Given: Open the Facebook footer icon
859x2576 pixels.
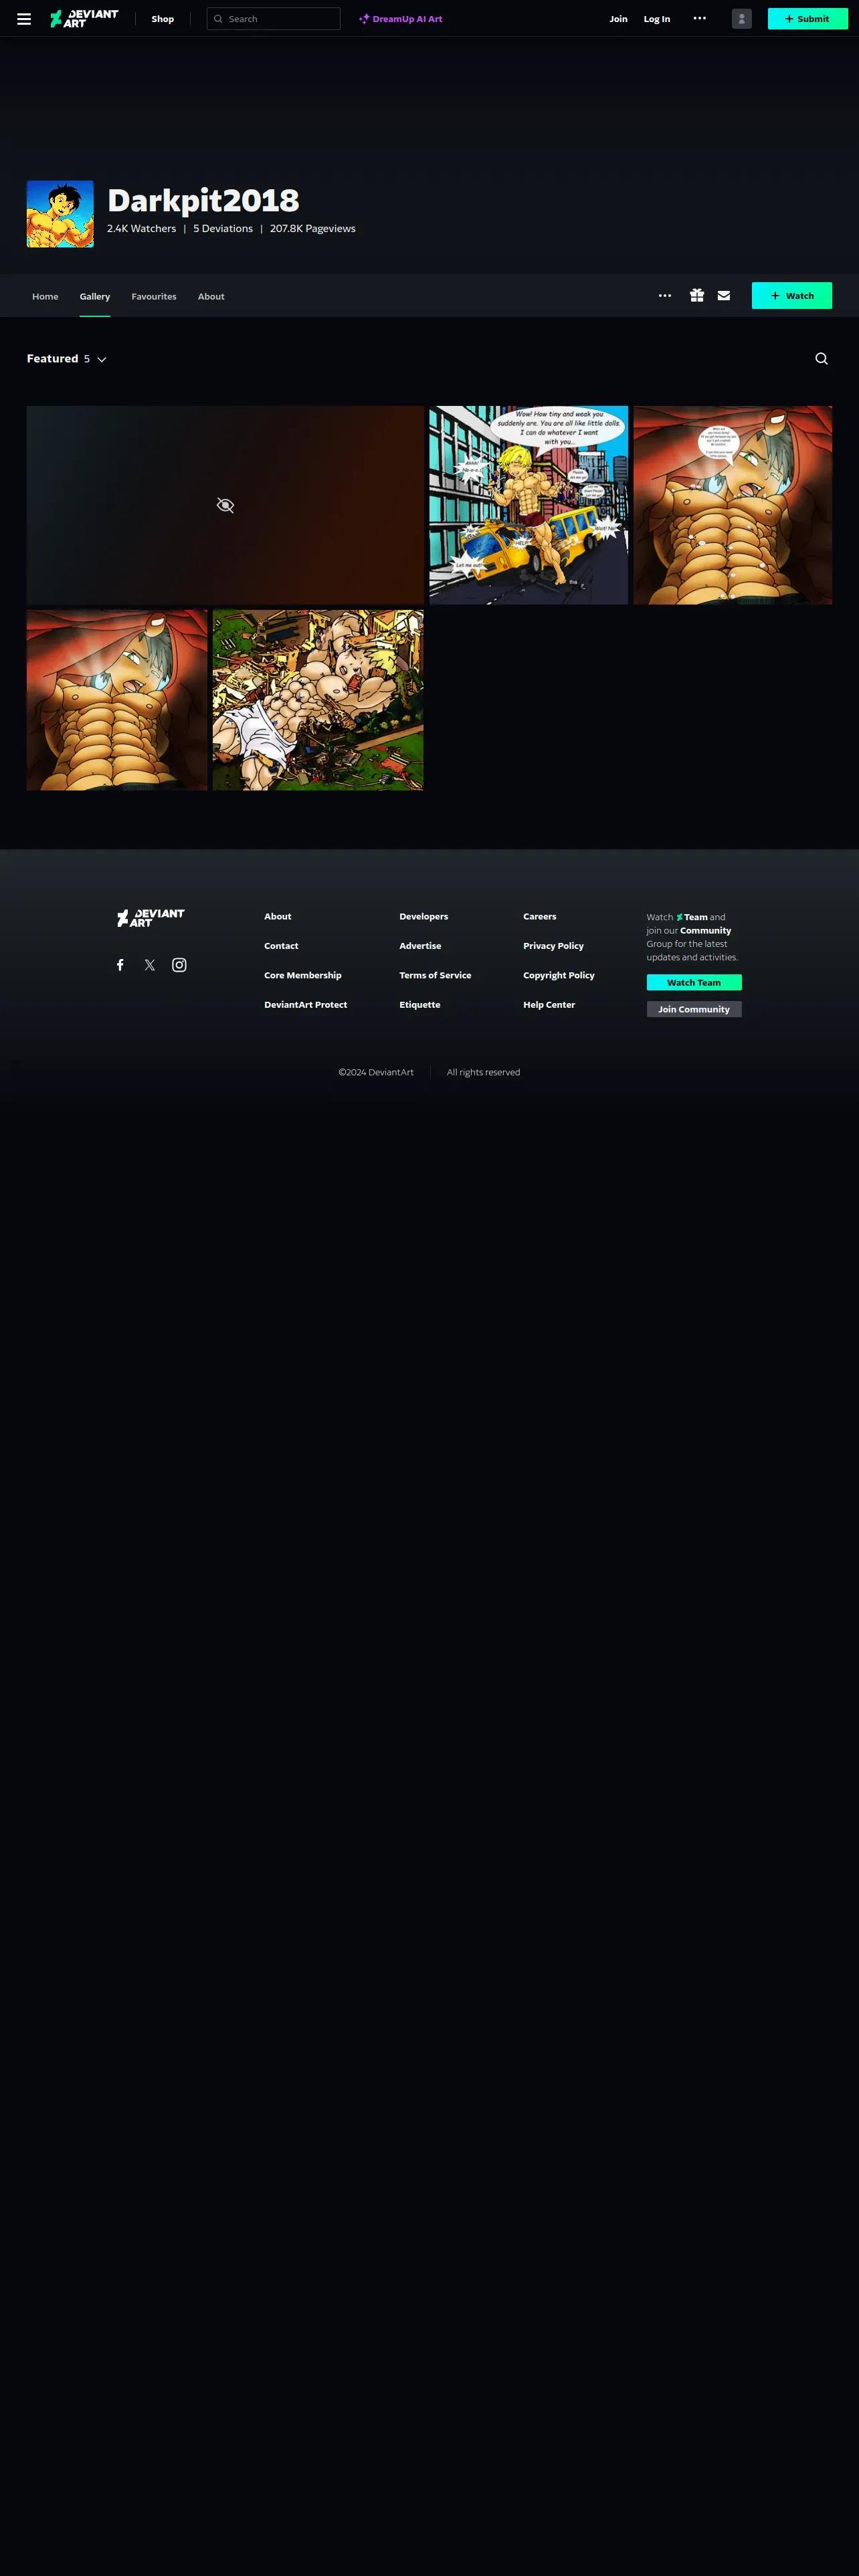Looking at the screenshot, I should coord(120,965).
